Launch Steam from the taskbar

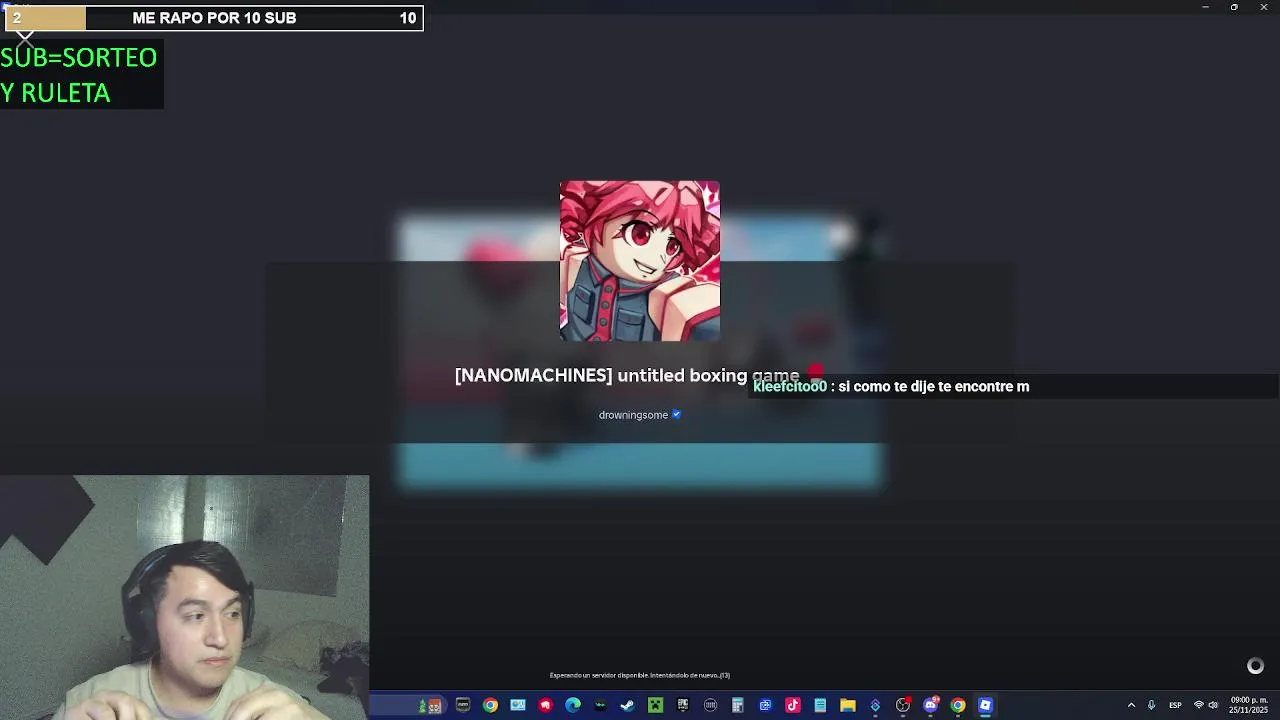coord(627,705)
